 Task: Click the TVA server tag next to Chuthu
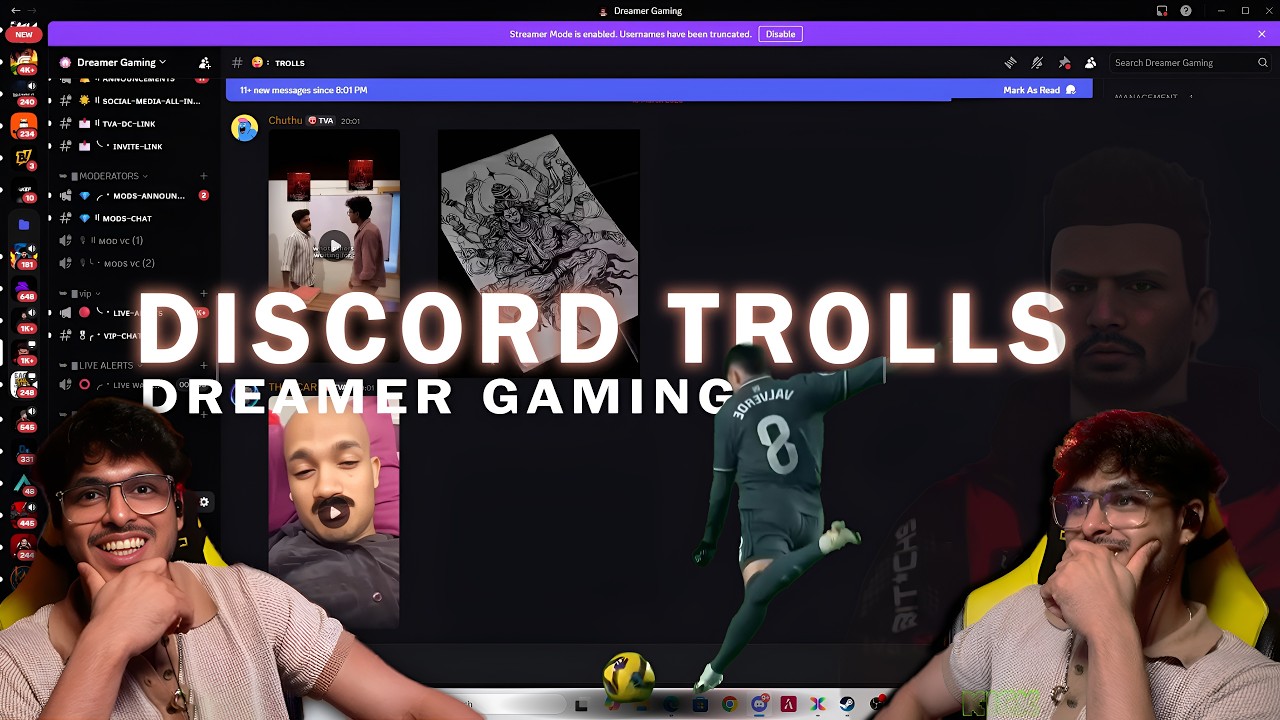click(x=321, y=121)
